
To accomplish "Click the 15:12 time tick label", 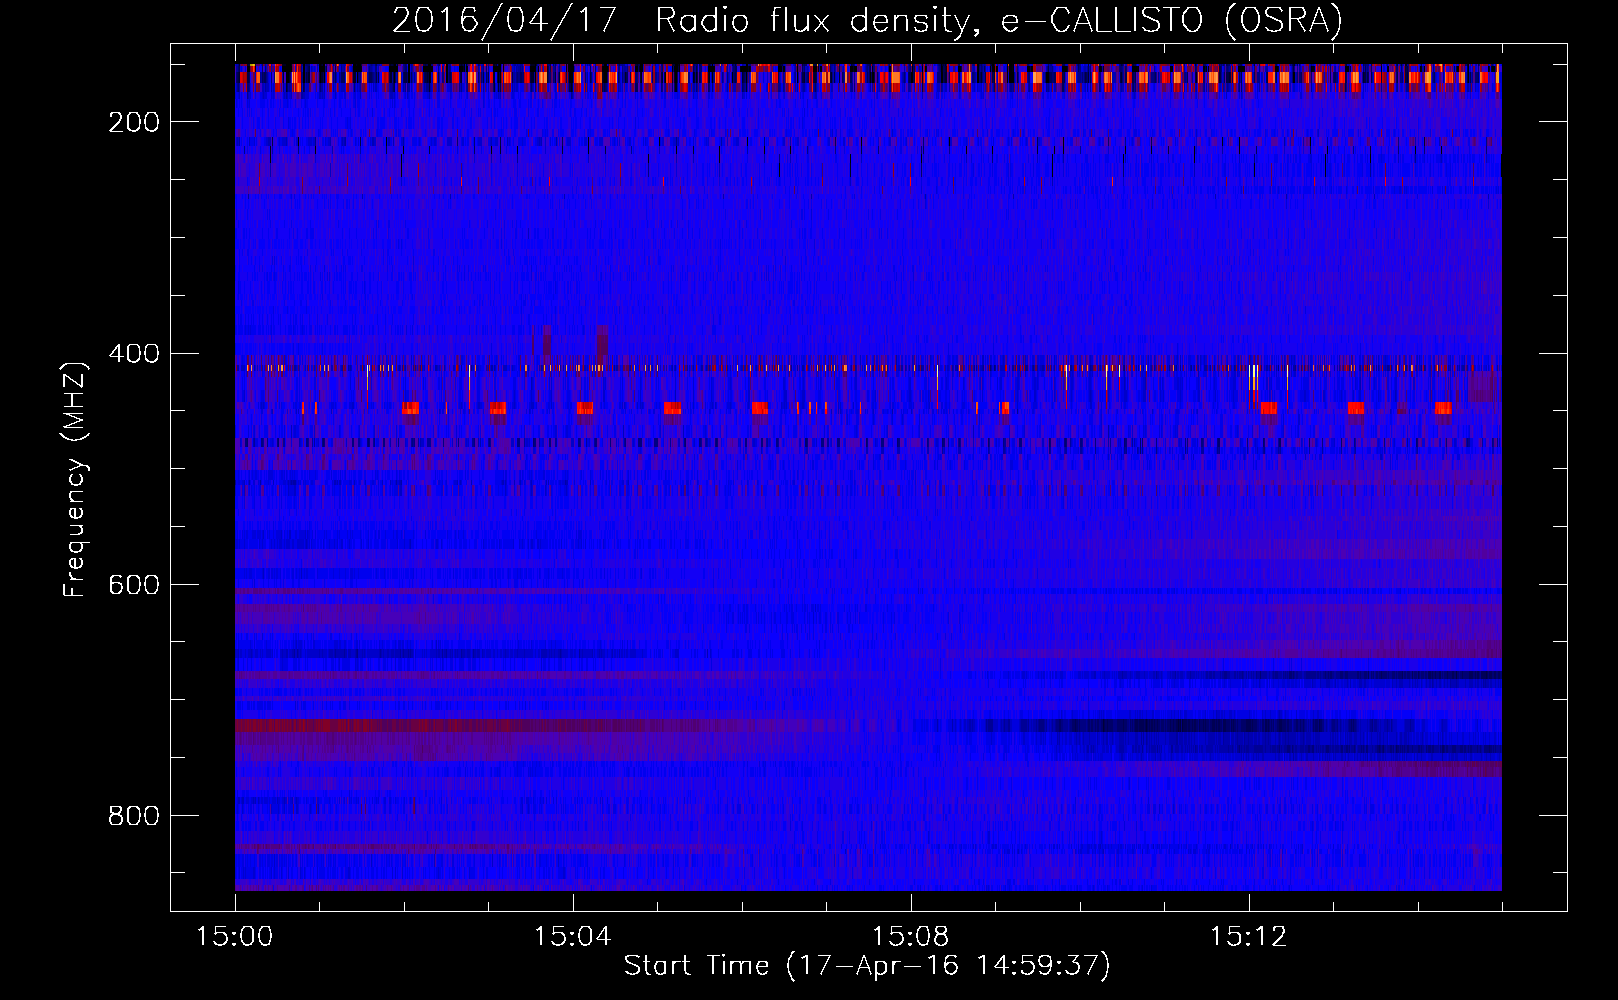I will [1248, 937].
